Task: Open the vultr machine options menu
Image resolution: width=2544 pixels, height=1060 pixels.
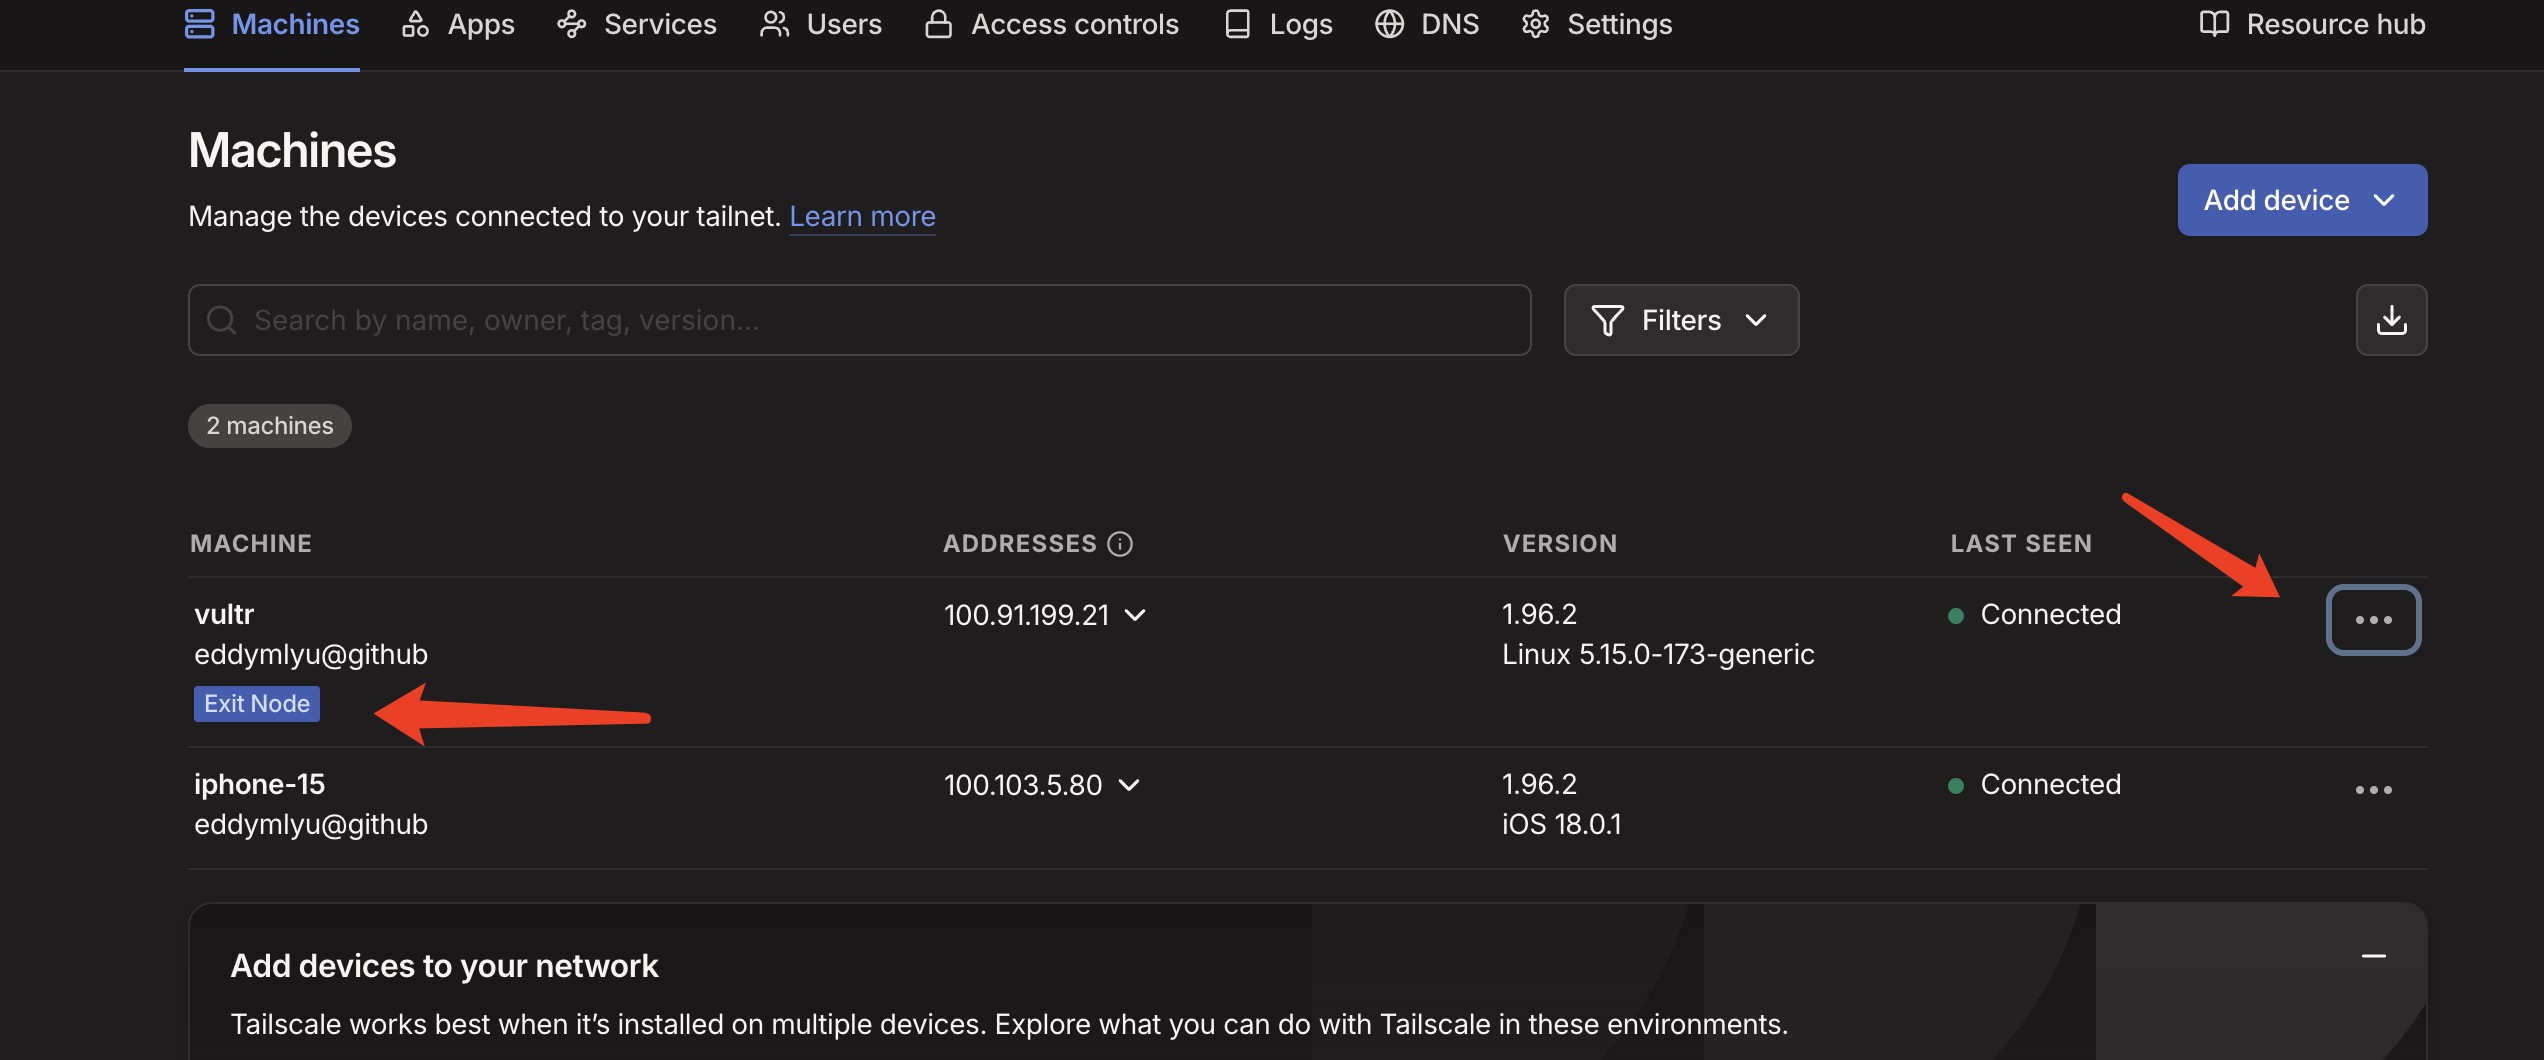Action: click(x=2373, y=620)
